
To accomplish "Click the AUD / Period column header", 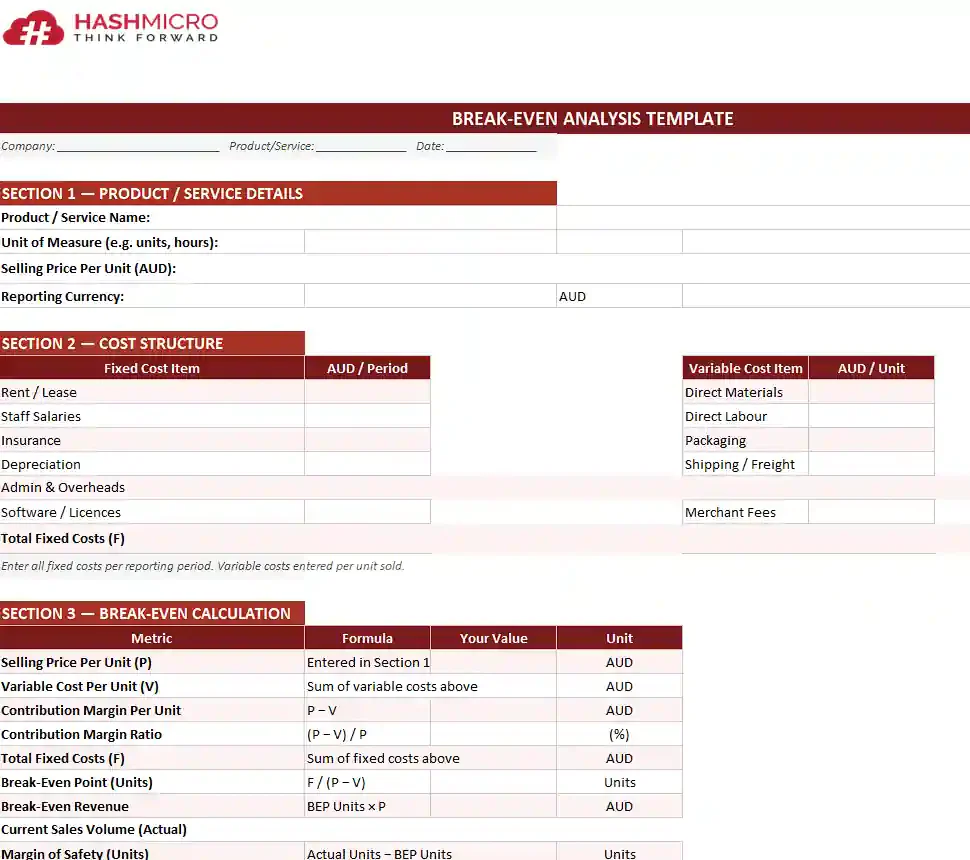I will 367,368.
